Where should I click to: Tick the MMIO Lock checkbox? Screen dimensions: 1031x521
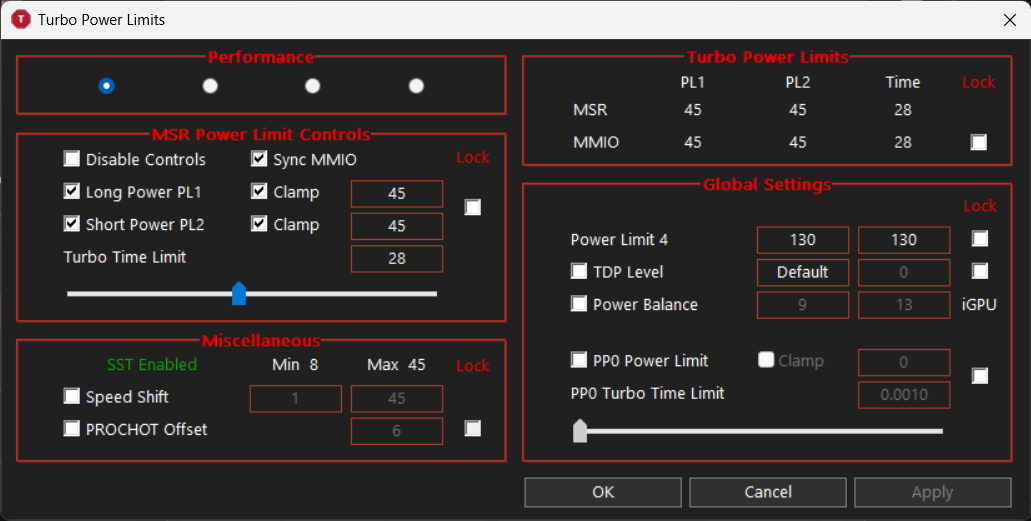(979, 142)
